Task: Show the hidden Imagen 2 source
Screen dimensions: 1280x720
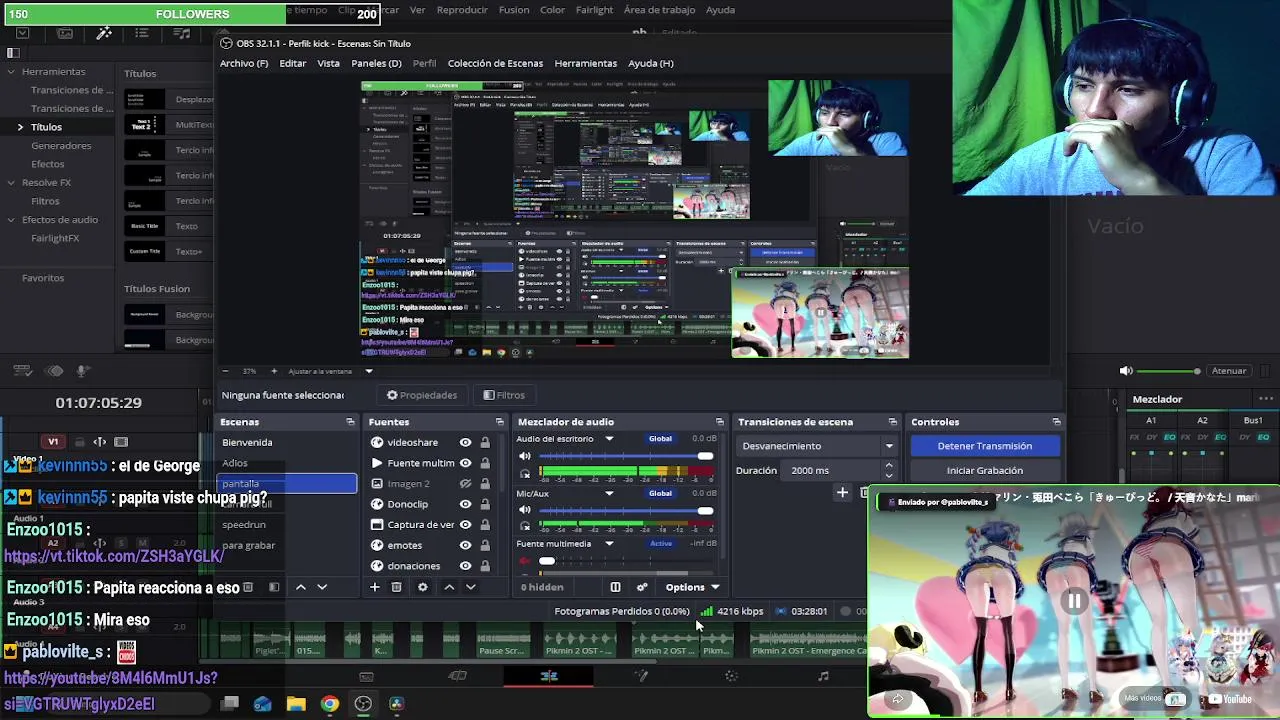Action: [x=465, y=483]
